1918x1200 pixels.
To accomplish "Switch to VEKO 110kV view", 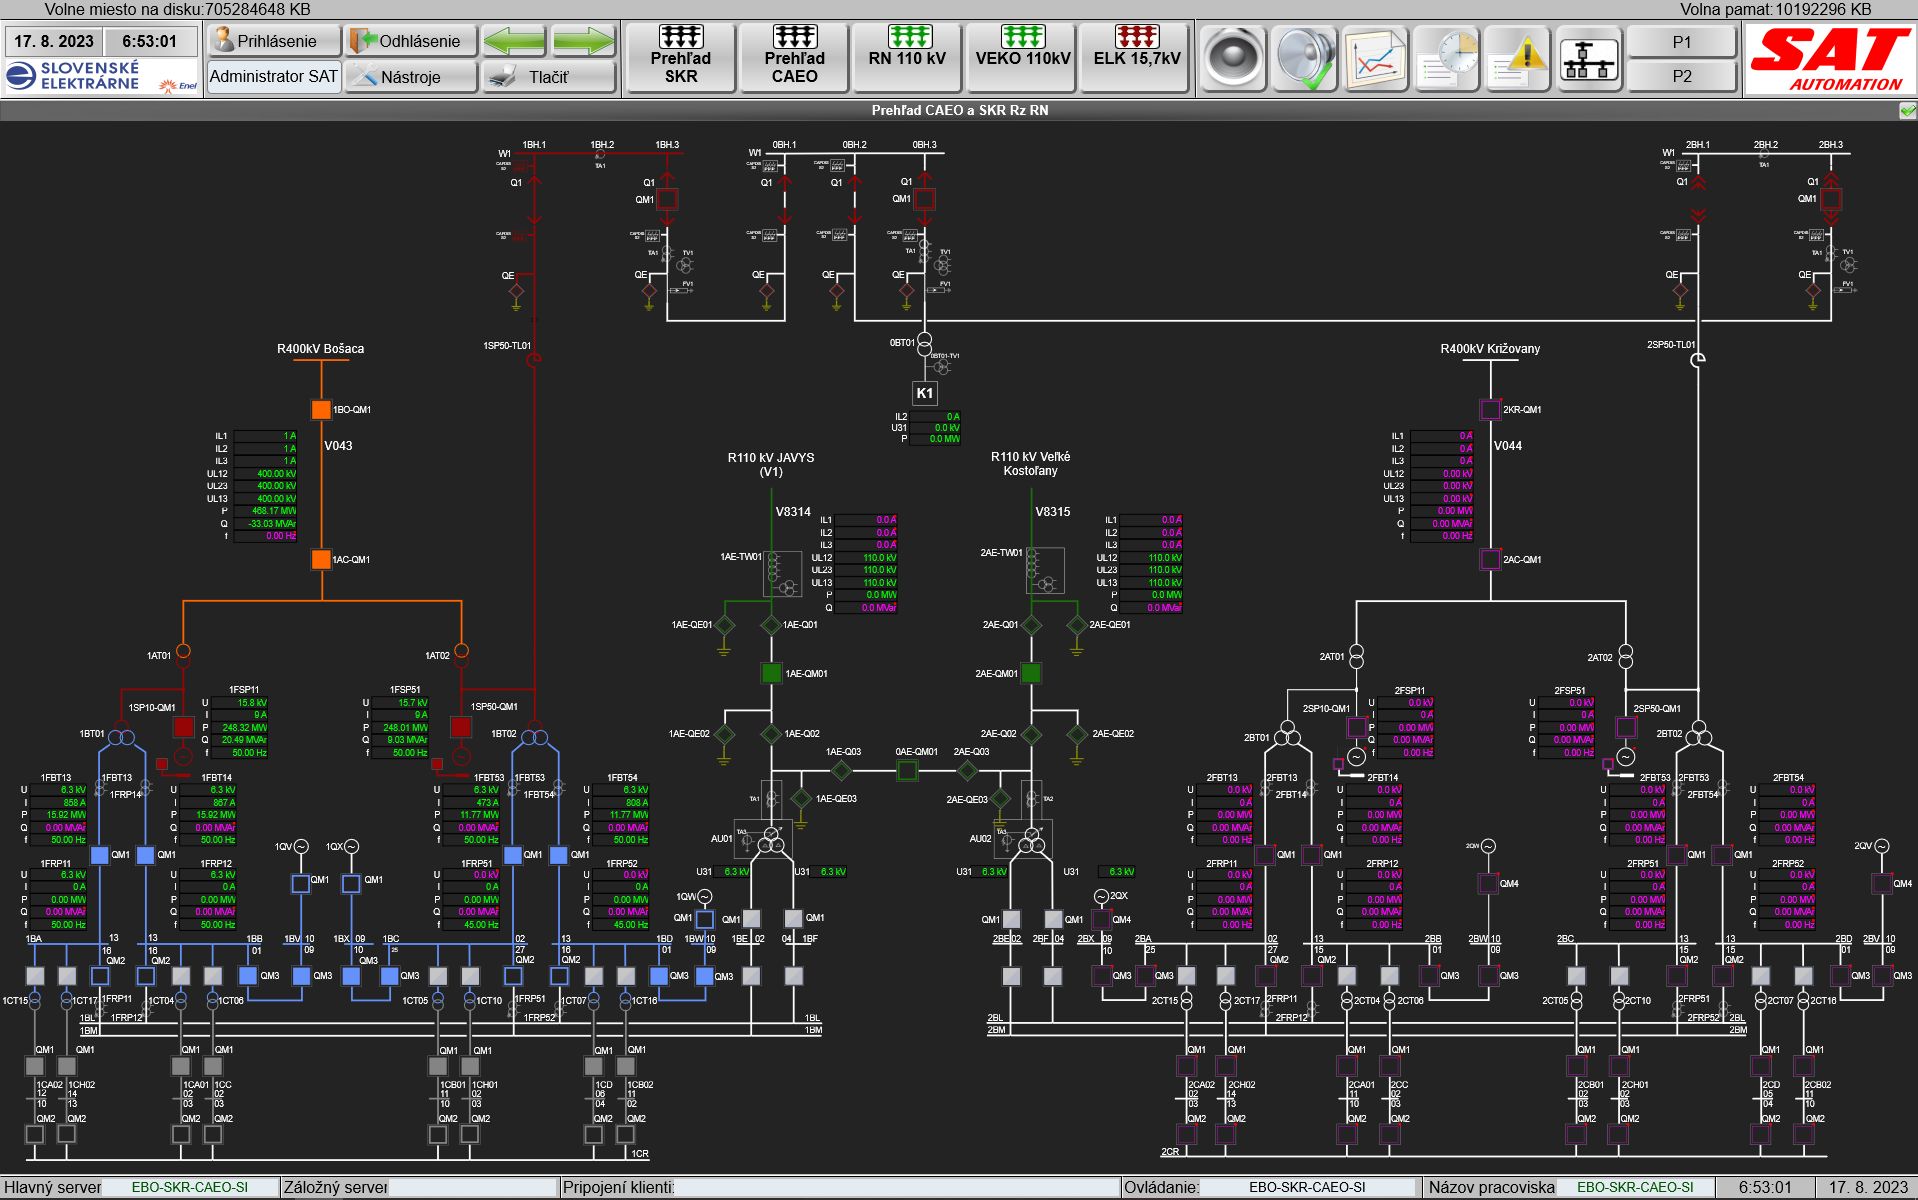I will click(x=1023, y=58).
